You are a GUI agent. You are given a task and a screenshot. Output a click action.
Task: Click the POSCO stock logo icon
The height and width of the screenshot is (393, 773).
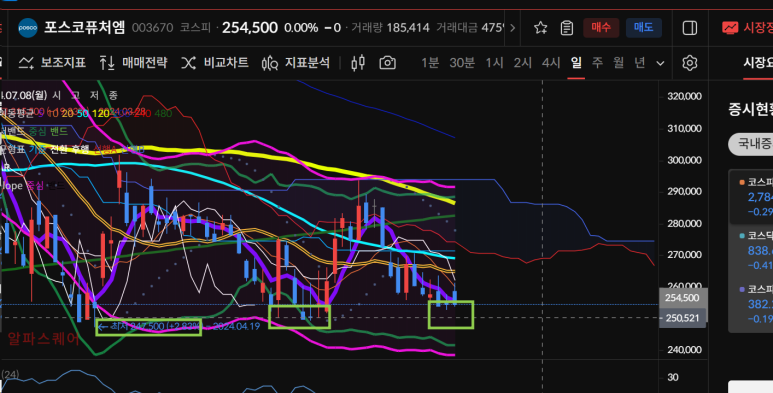point(28,28)
